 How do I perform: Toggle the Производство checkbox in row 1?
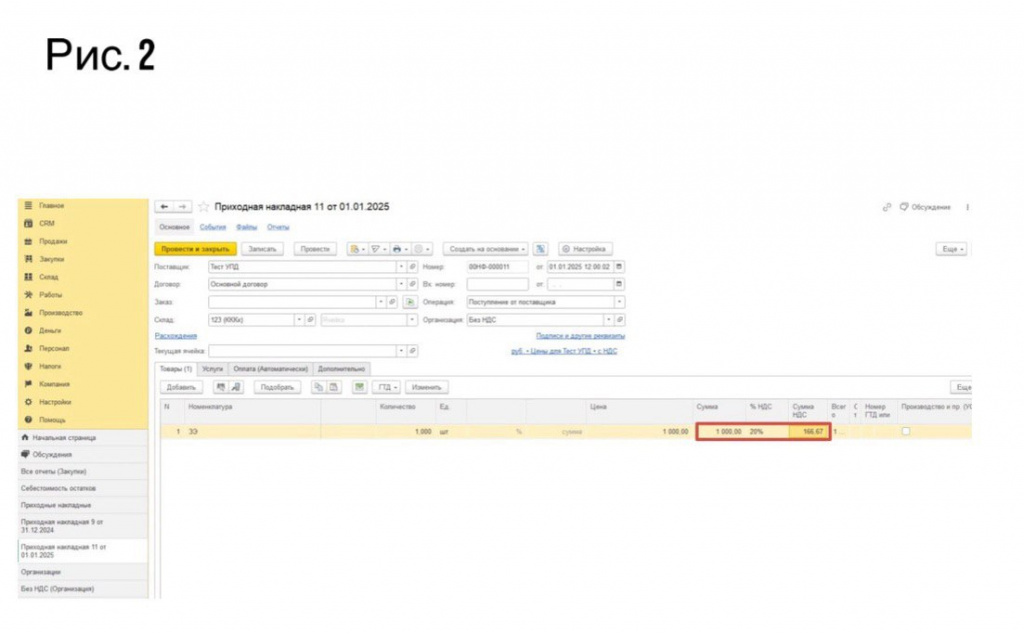(906, 431)
